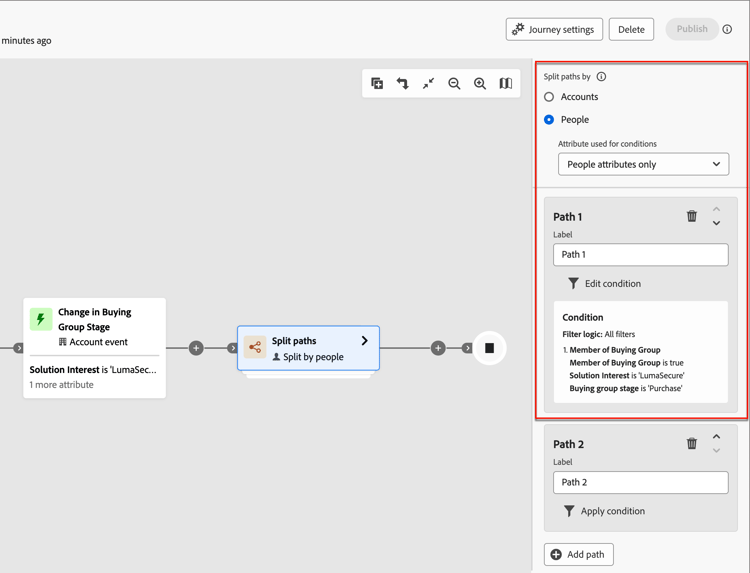
Task: Click the rotate layout arrows icon in toolbar
Action: [403, 84]
